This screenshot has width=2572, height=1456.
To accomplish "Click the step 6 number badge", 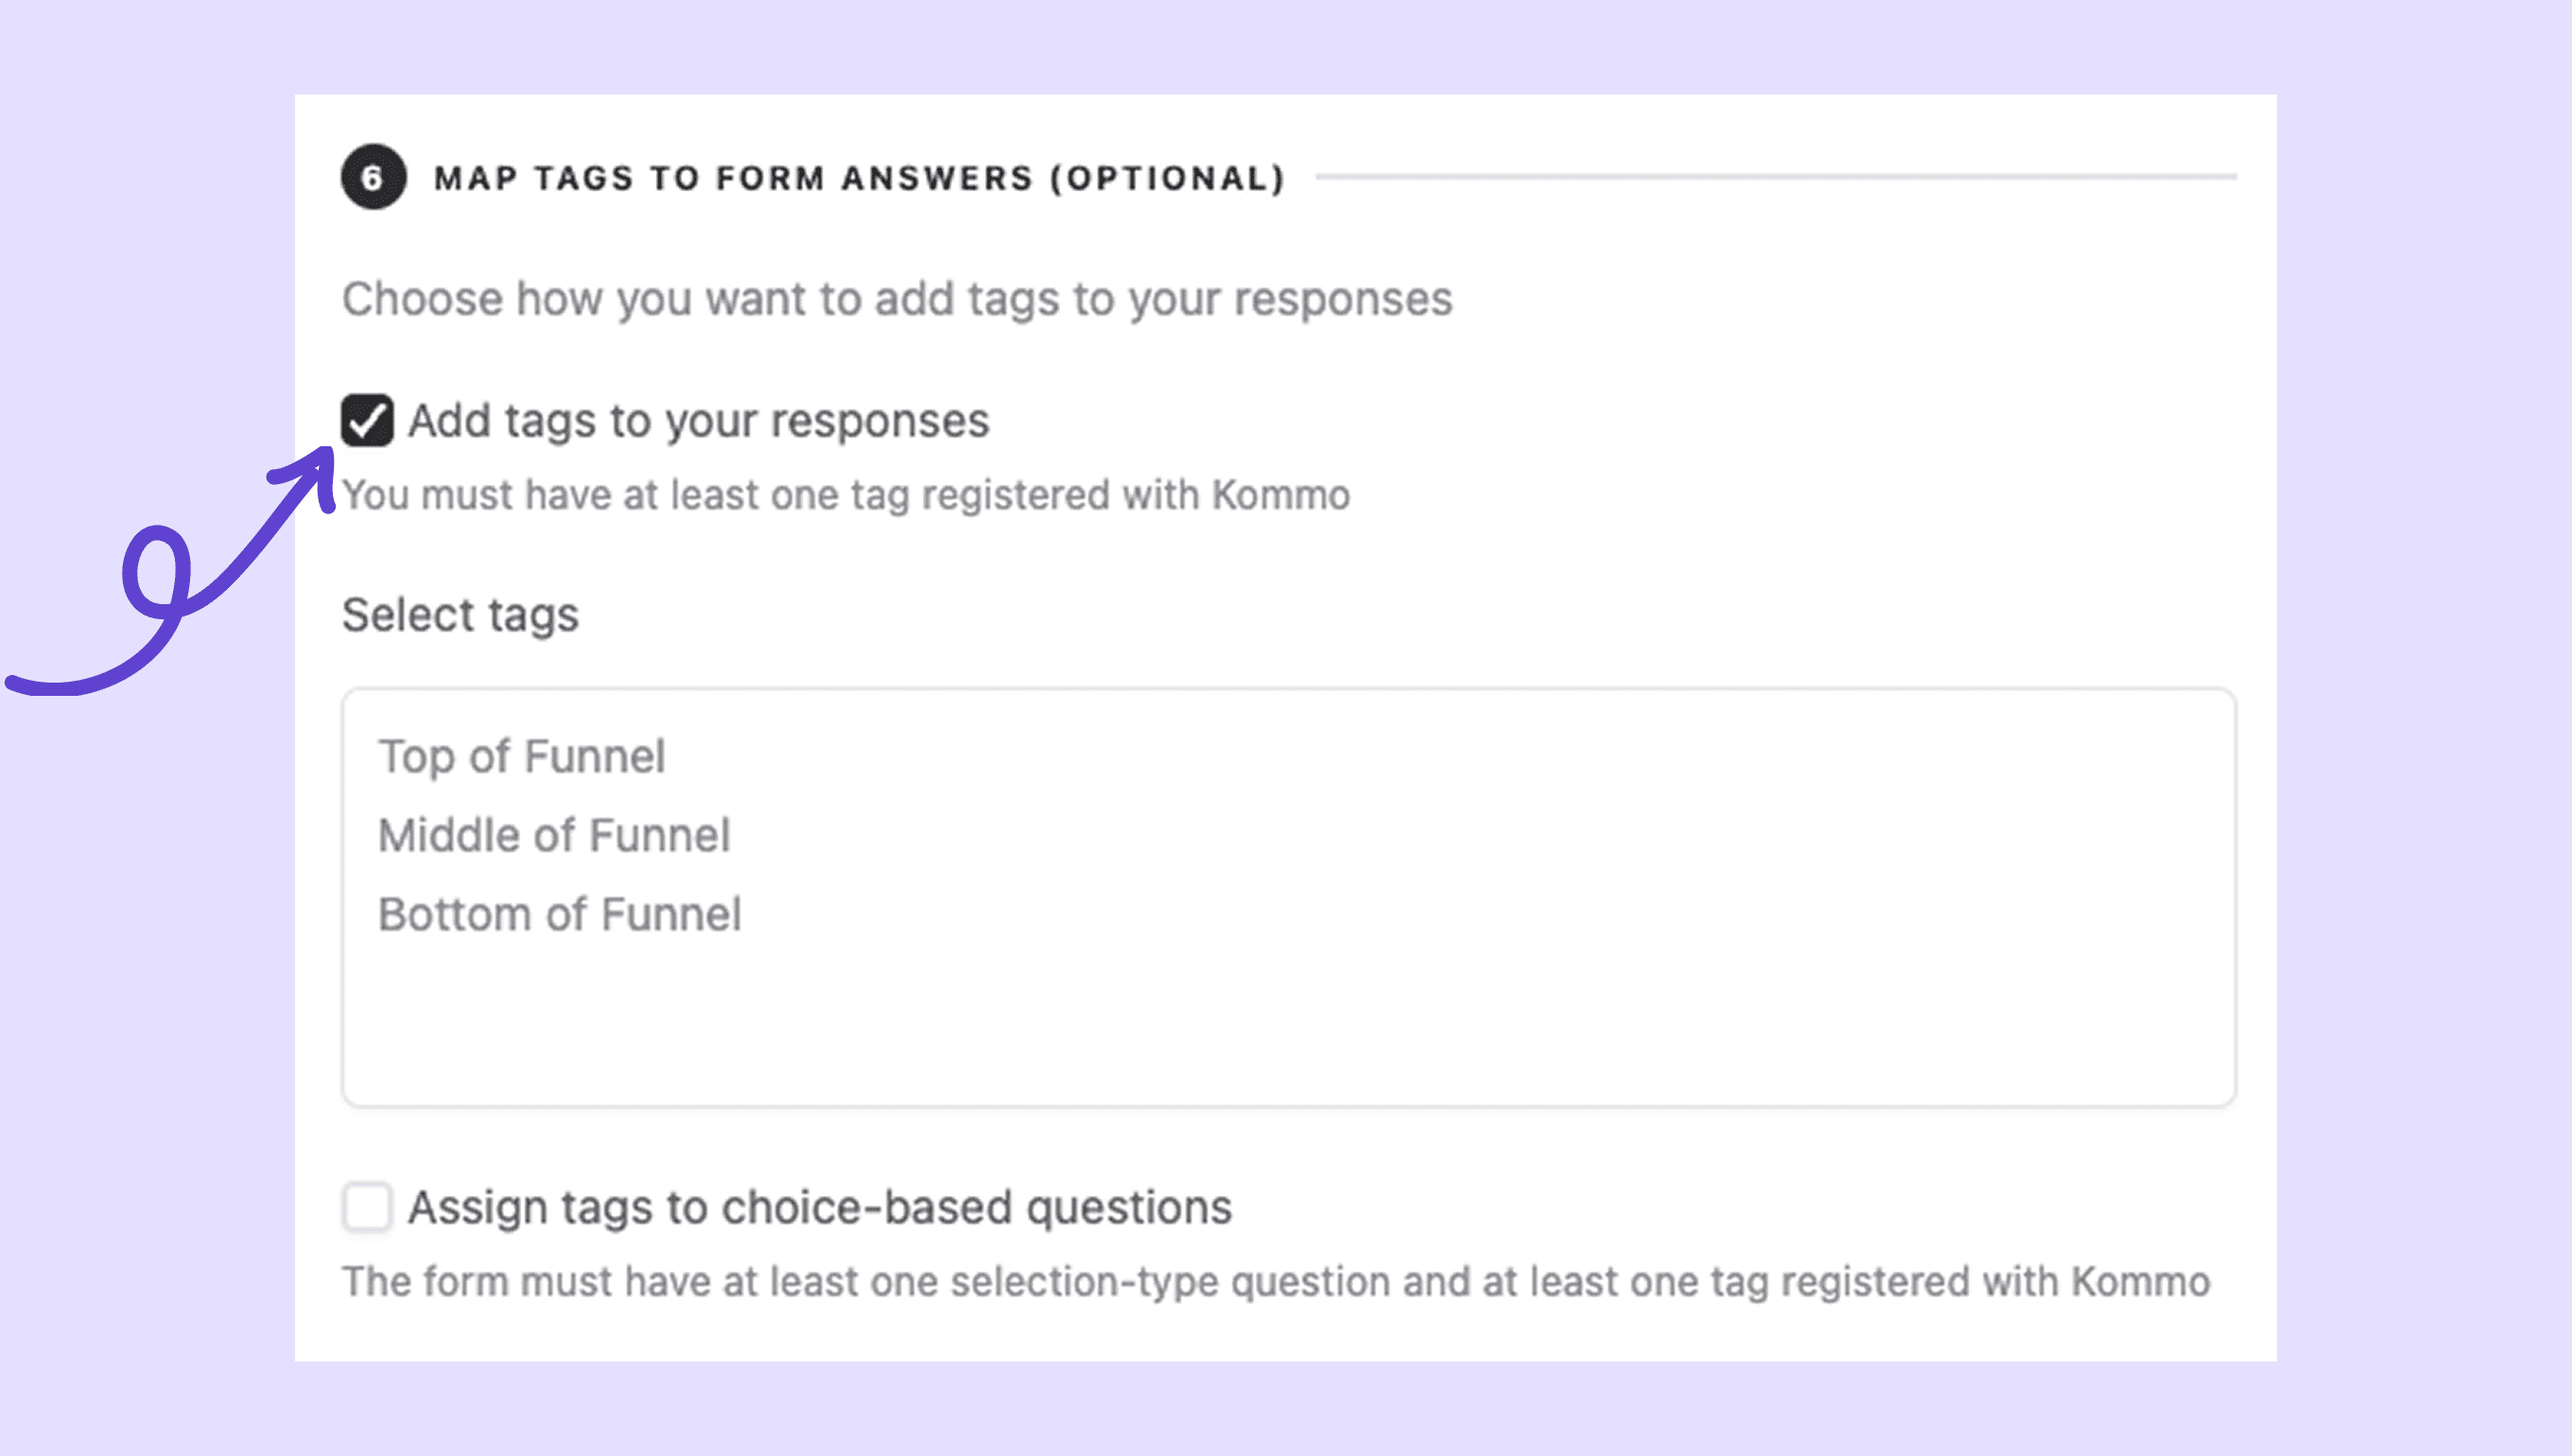I will [373, 178].
